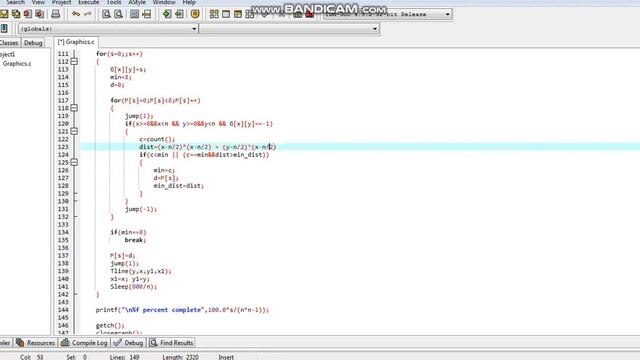Click the Rebuild All toolbar icon
Image resolution: width=640 pixels, height=360 pixels.
(250, 14)
